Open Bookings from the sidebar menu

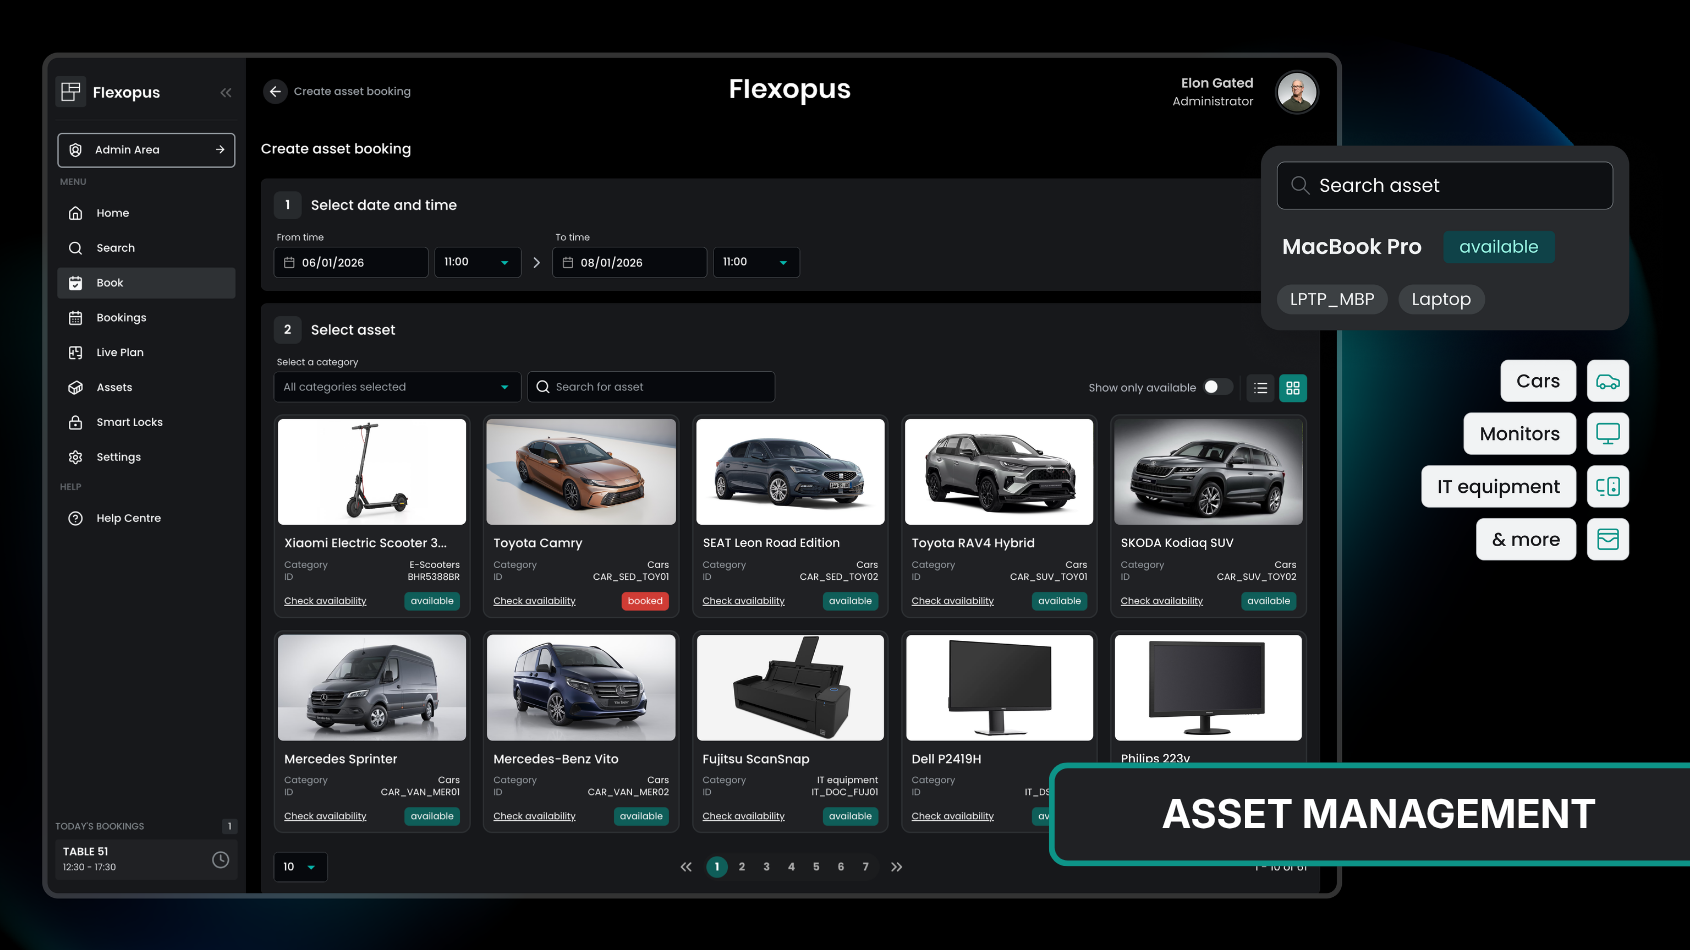121,317
